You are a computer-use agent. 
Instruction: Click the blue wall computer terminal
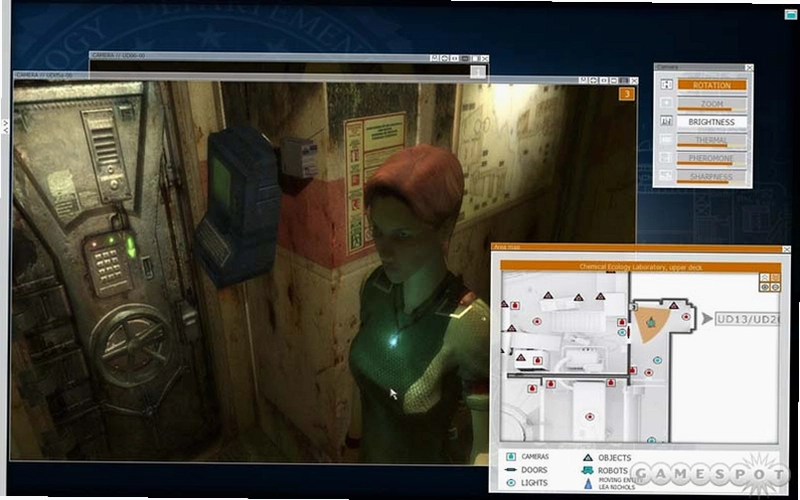coord(238,207)
